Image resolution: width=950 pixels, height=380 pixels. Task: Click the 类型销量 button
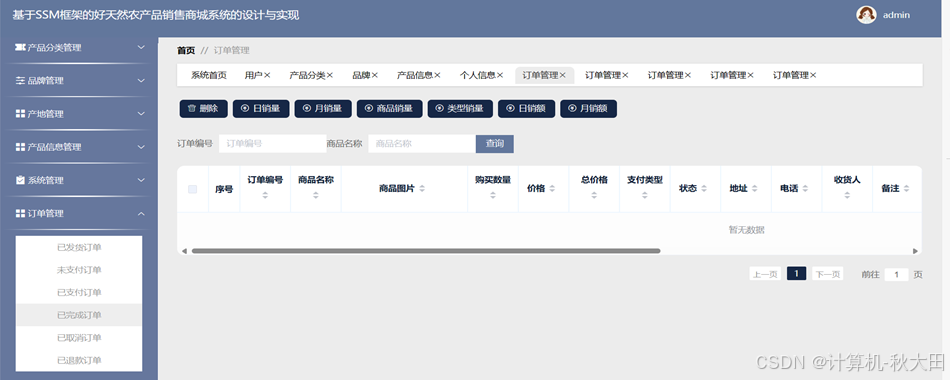(x=460, y=108)
